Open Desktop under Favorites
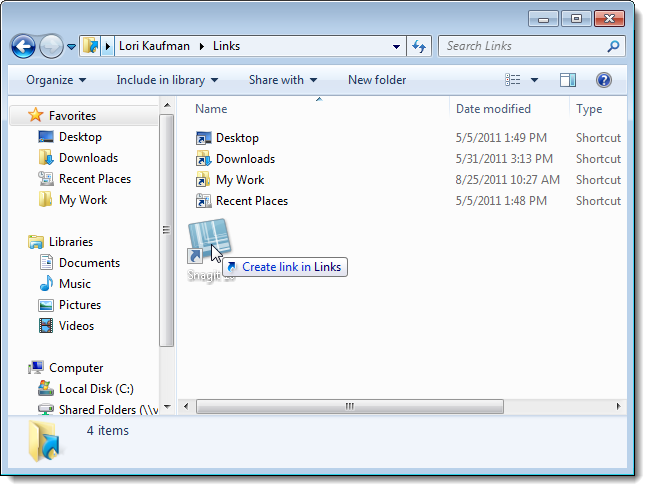This screenshot has width=650, height=491. coord(80,137)
